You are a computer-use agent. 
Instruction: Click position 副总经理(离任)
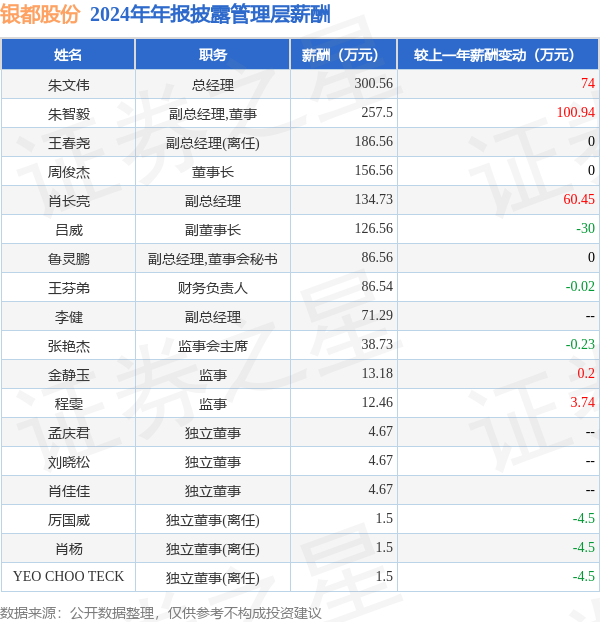213,143
